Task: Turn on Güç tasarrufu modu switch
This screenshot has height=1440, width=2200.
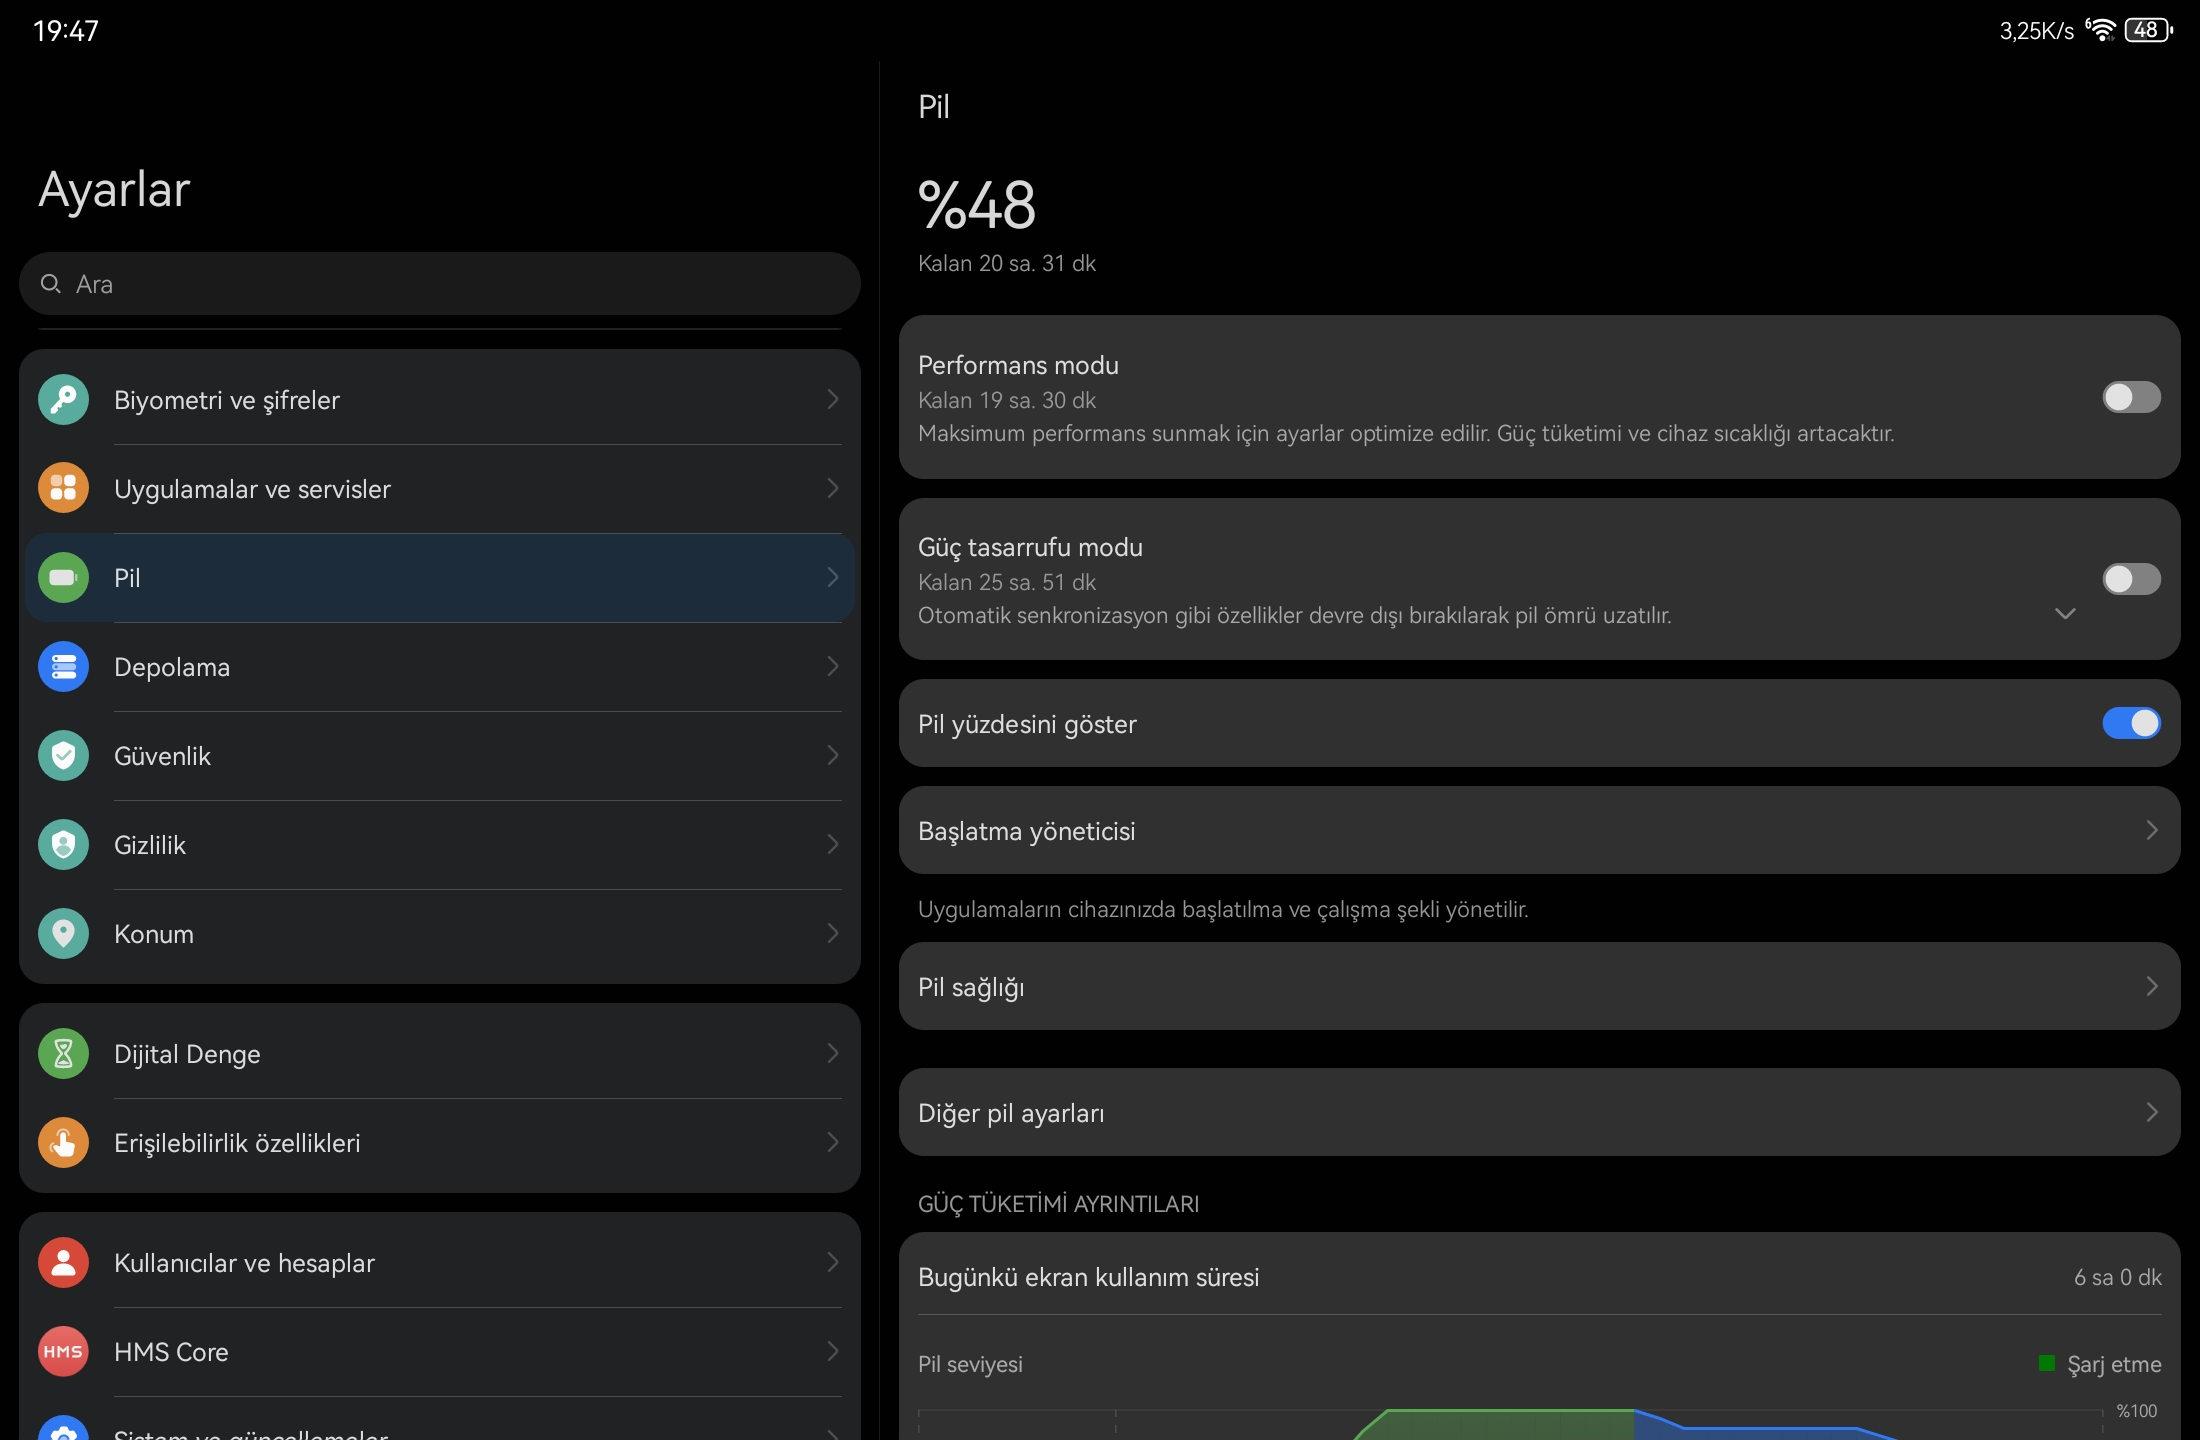Action: tap(2131, 580)
